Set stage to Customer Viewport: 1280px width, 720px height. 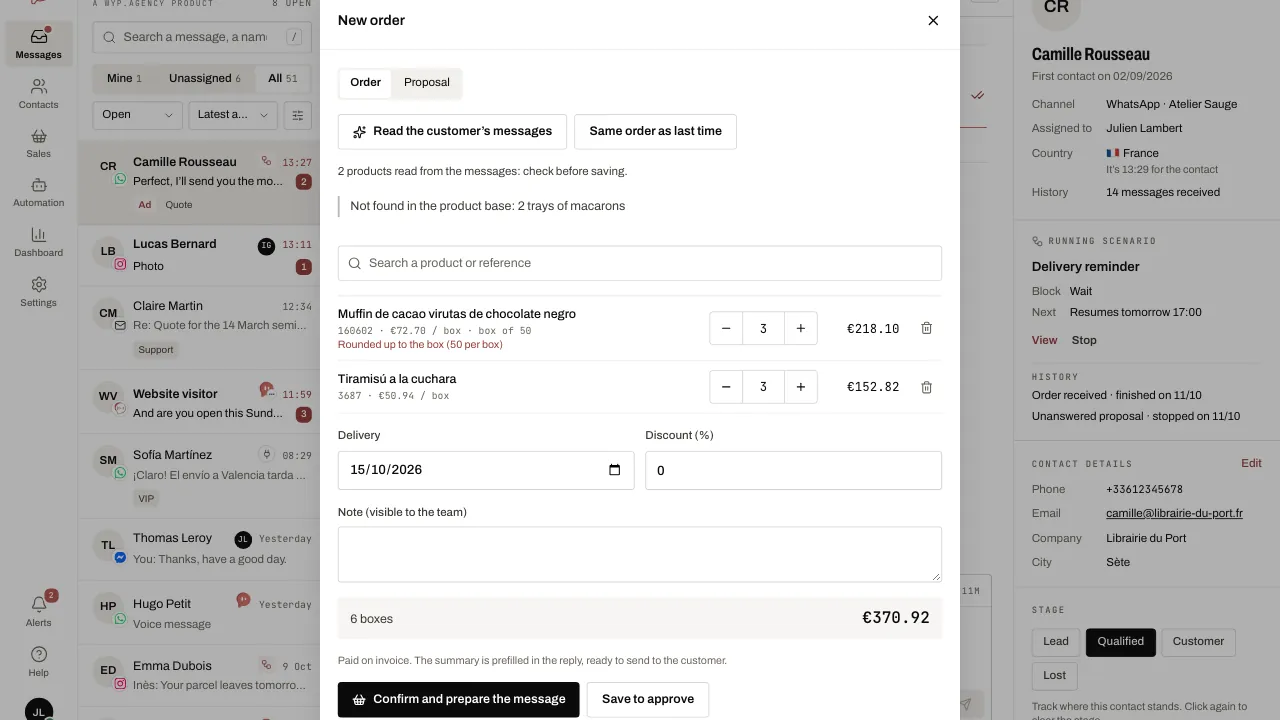1198,642
